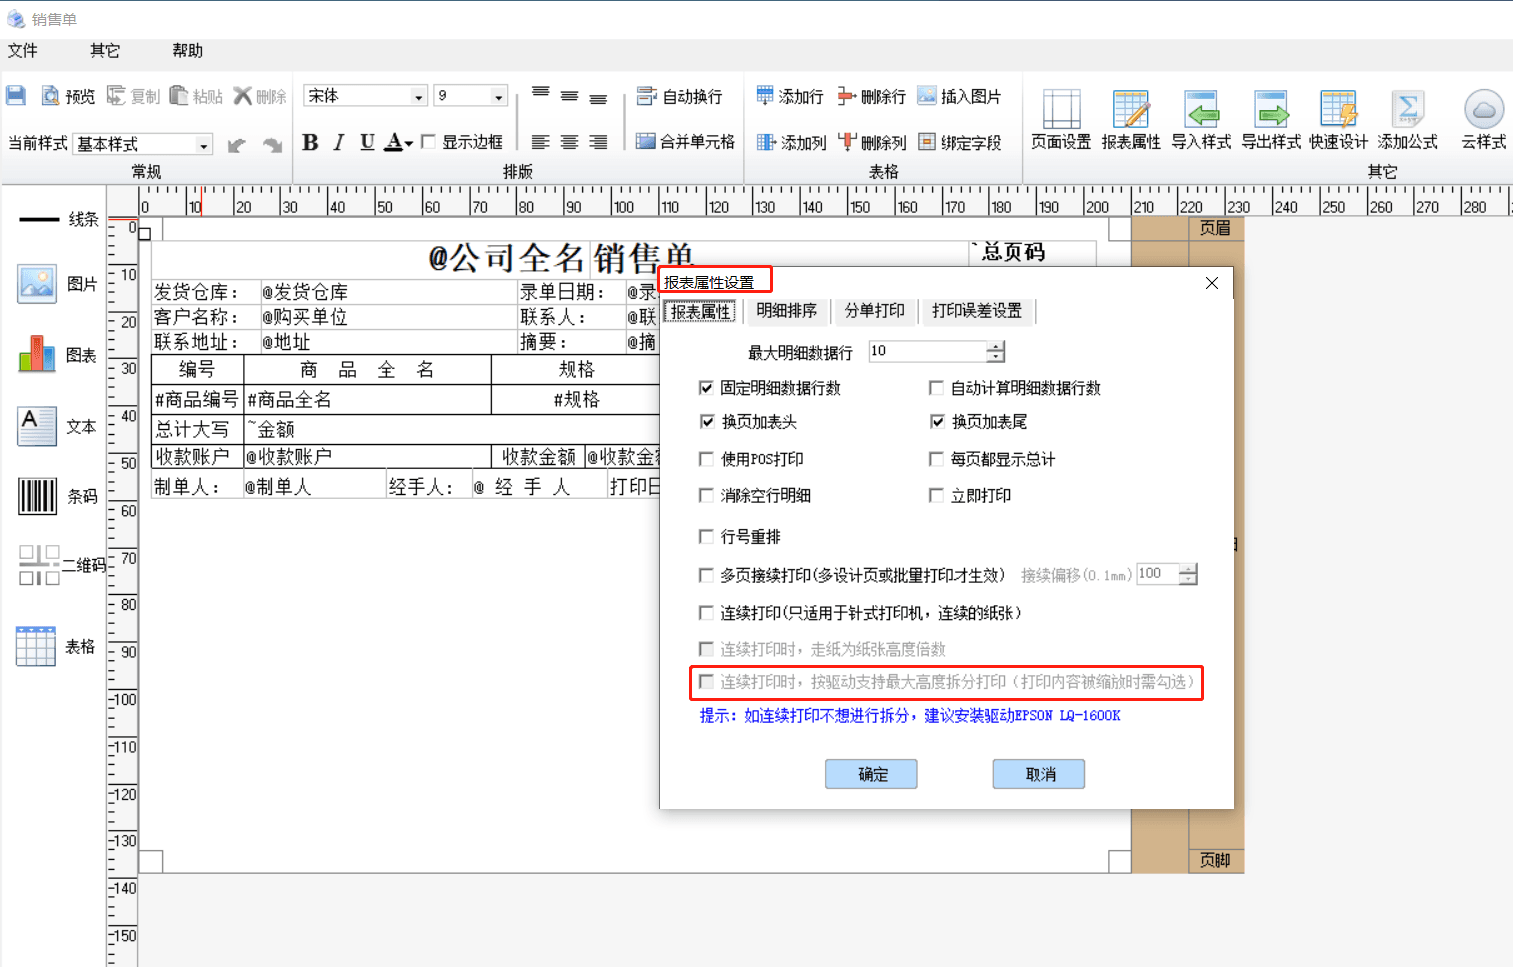Click the save disk icon
1513x967 pixels.
pos(16,95)
